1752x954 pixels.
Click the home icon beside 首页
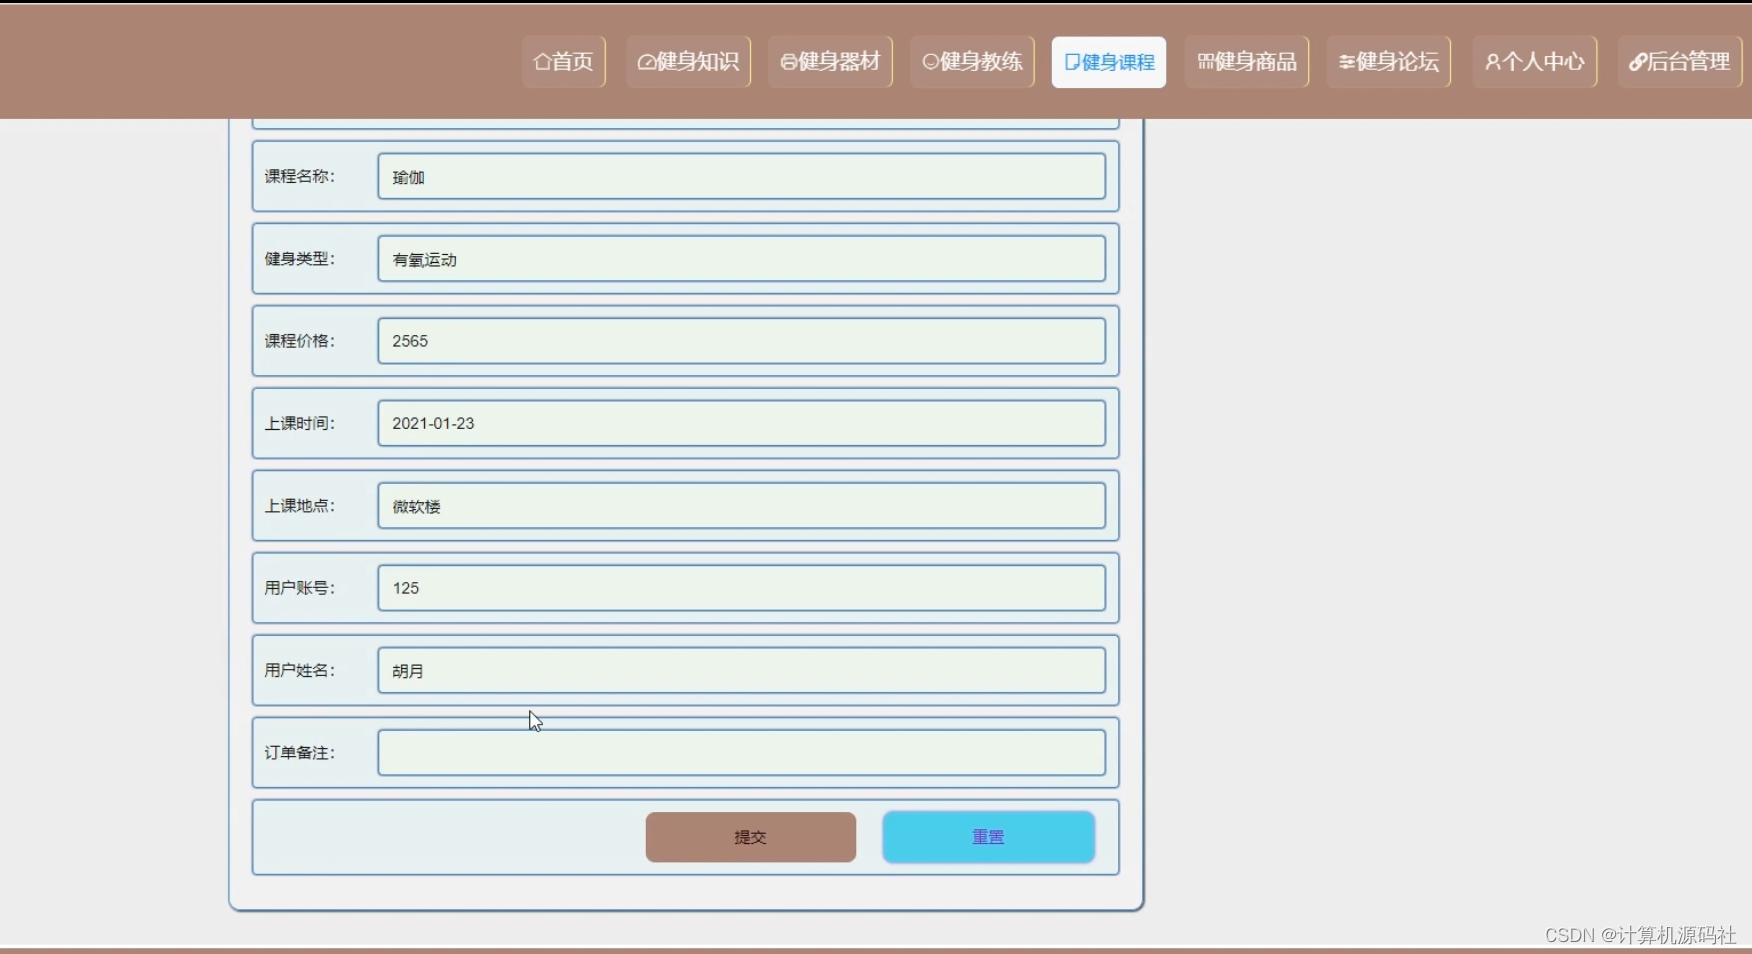[x=542, y=62]
